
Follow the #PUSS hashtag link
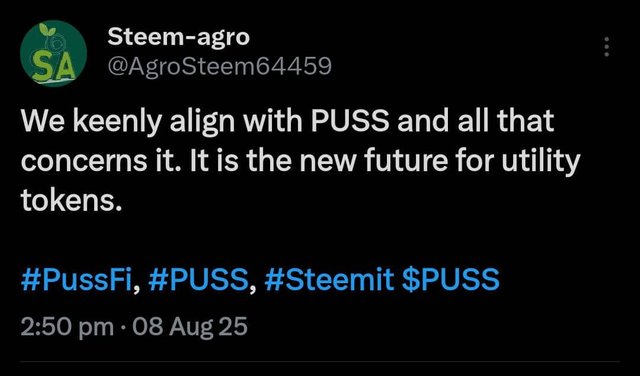[198, 279]
